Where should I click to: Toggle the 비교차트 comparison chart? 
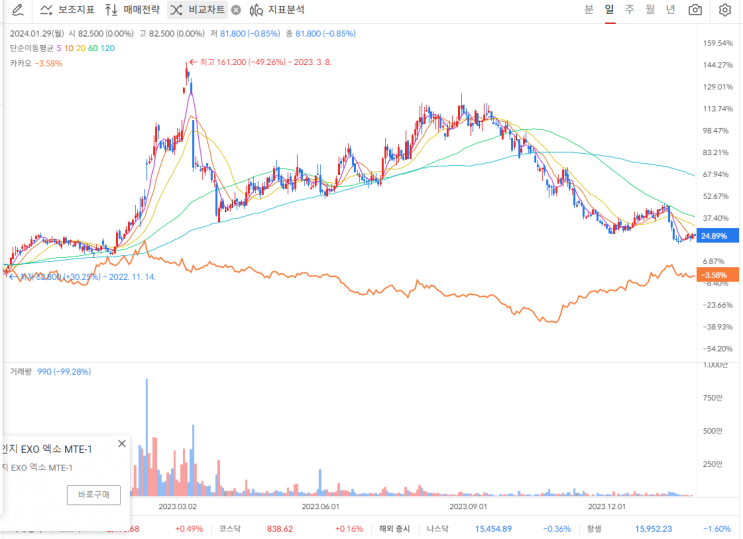pos(198,10)
